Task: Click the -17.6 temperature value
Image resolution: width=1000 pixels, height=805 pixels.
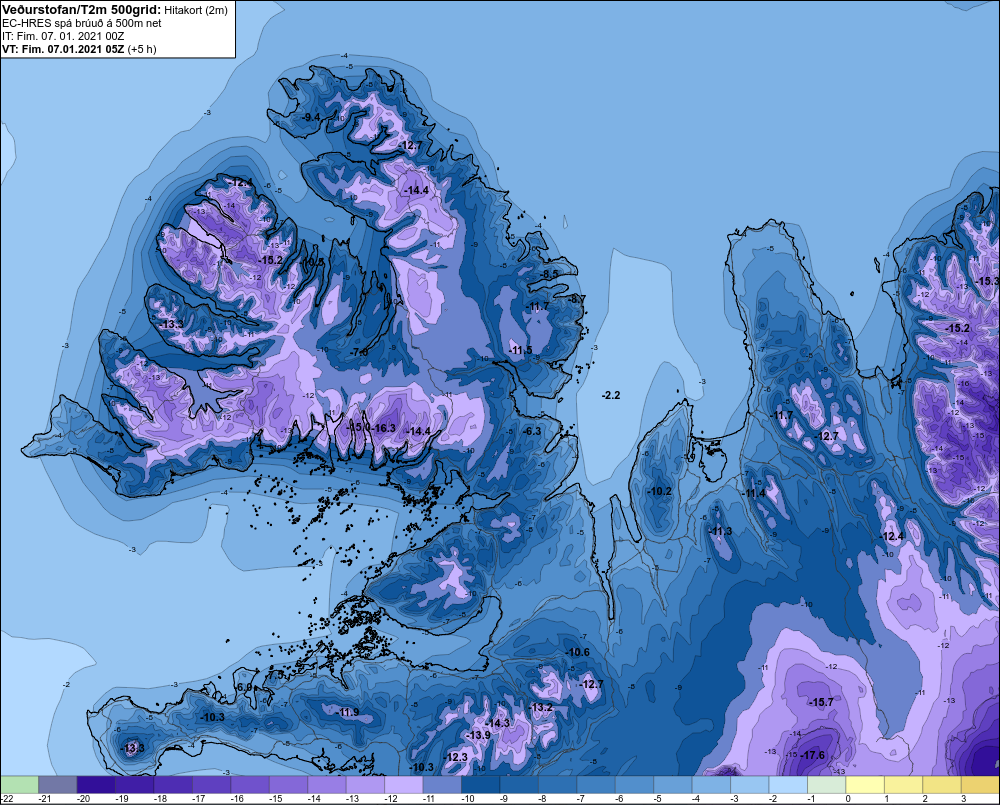Action: (x=812, y=755)
